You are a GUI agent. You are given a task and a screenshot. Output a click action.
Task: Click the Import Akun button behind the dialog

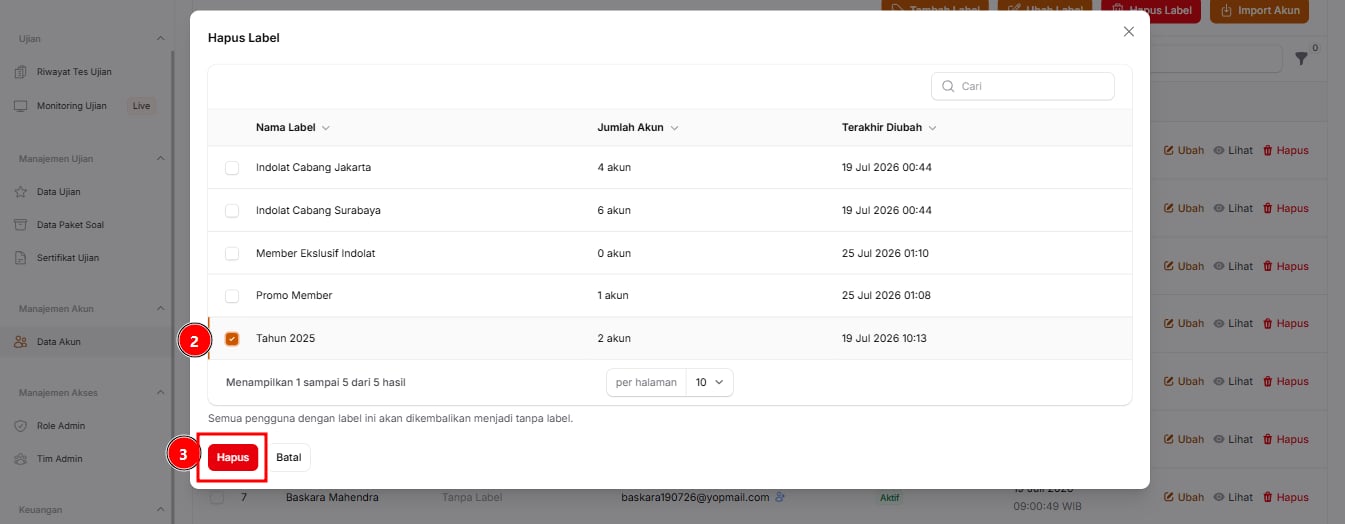(x=1259, y=11)
